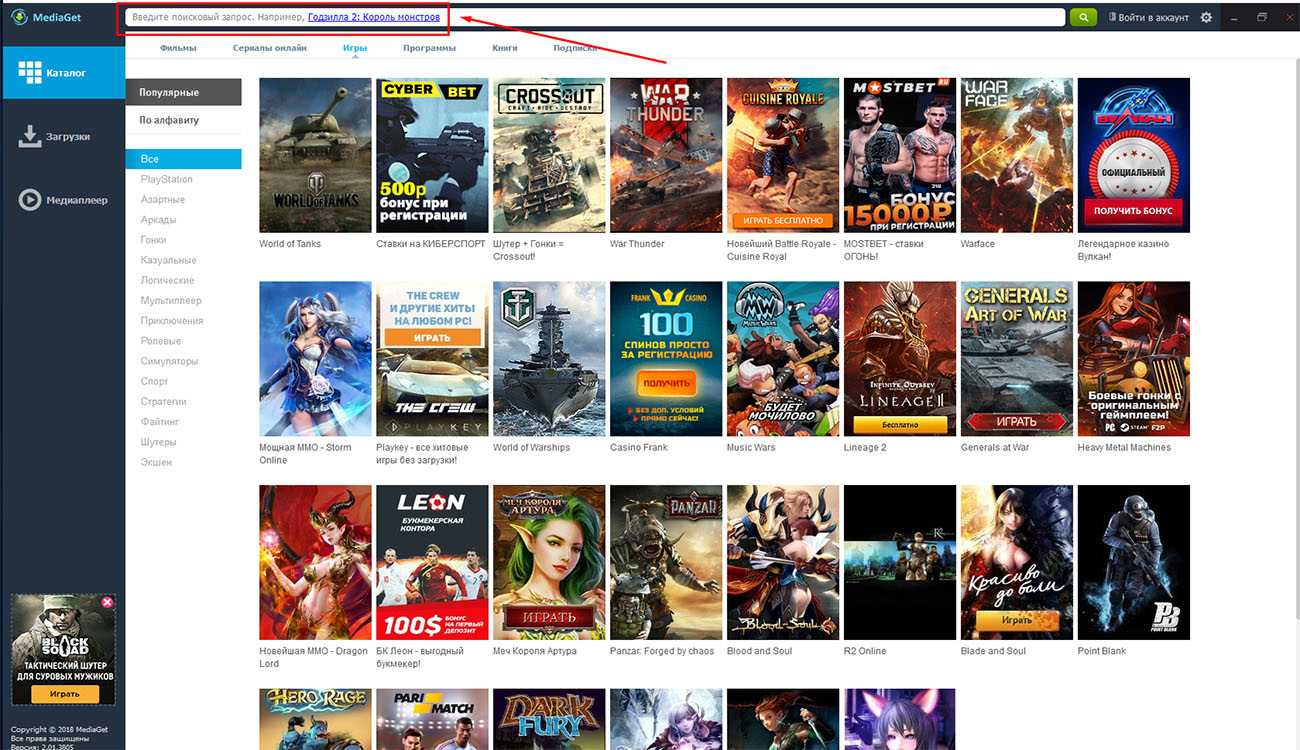Switch to the Сериалы онлайн tab
The width and height of the screenshot is (1300, 750).
click(x=270, y=48)
